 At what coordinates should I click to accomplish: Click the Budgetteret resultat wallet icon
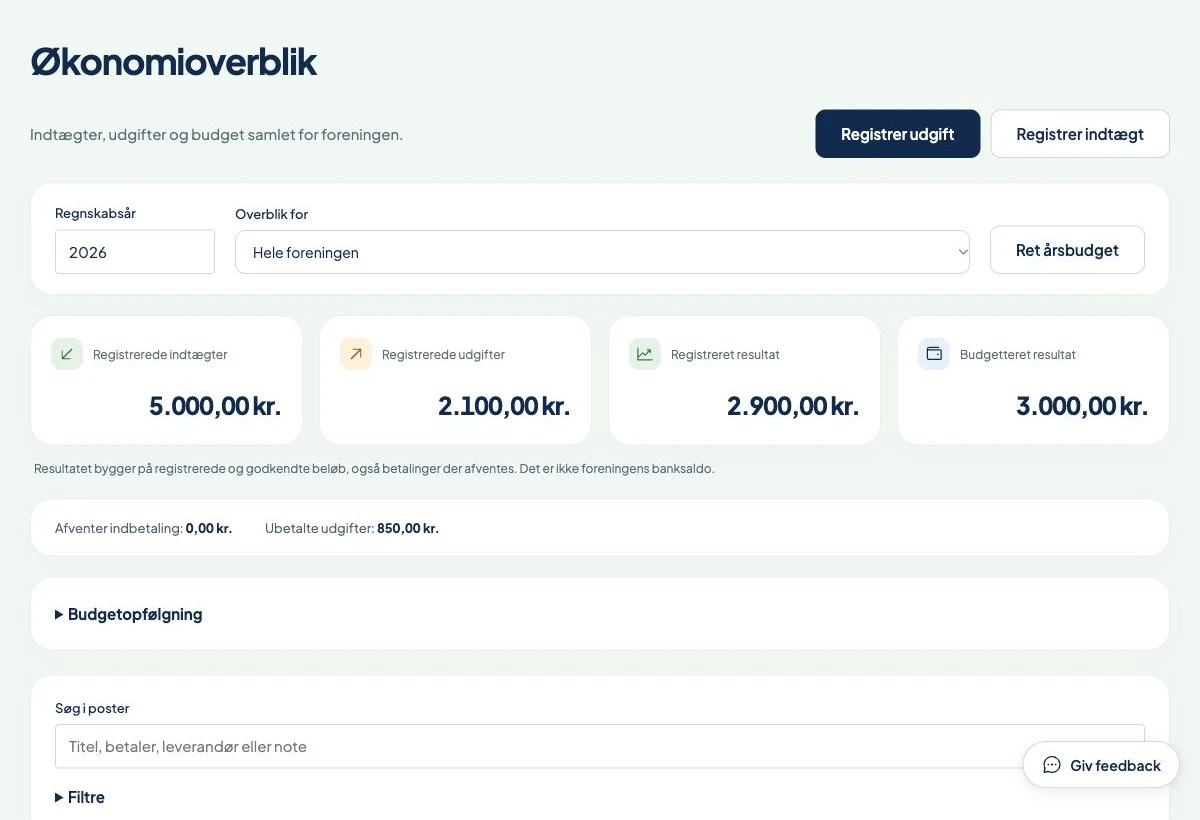(934, 354)
